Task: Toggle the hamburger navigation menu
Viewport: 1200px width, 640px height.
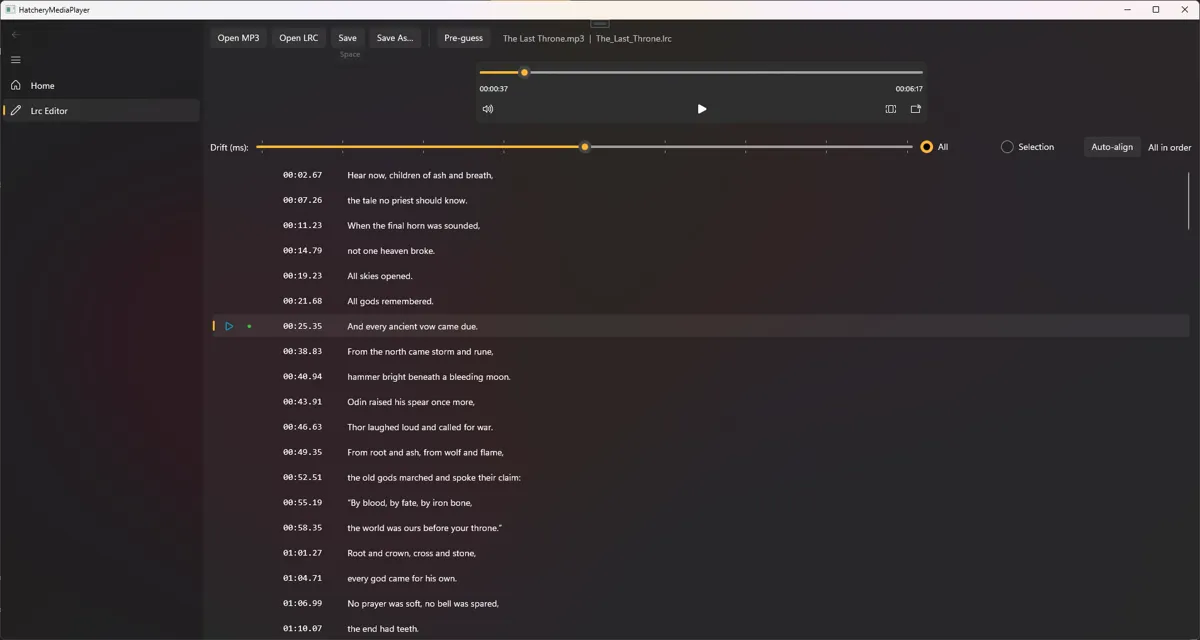Action: click(15, 60)
